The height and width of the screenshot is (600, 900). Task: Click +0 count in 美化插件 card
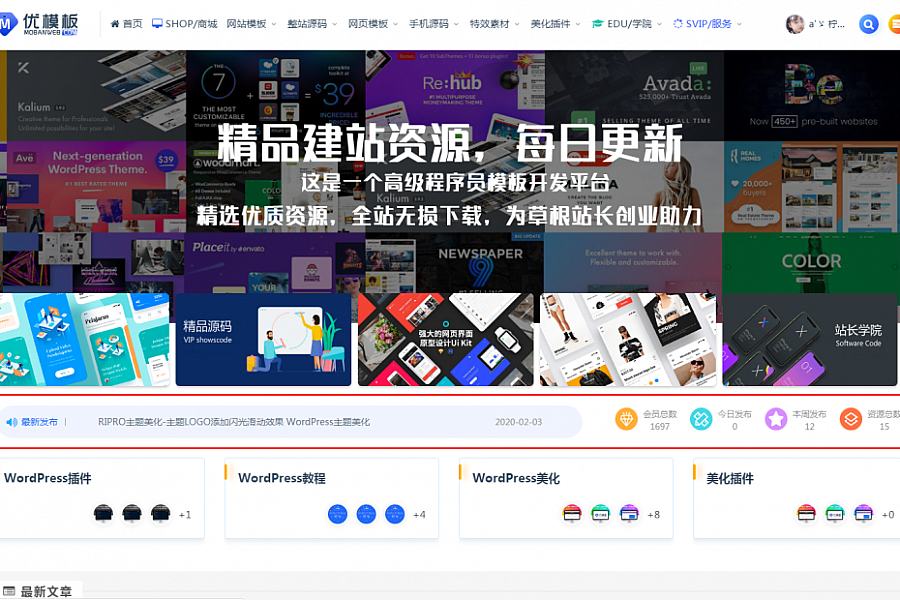(888, 514)
